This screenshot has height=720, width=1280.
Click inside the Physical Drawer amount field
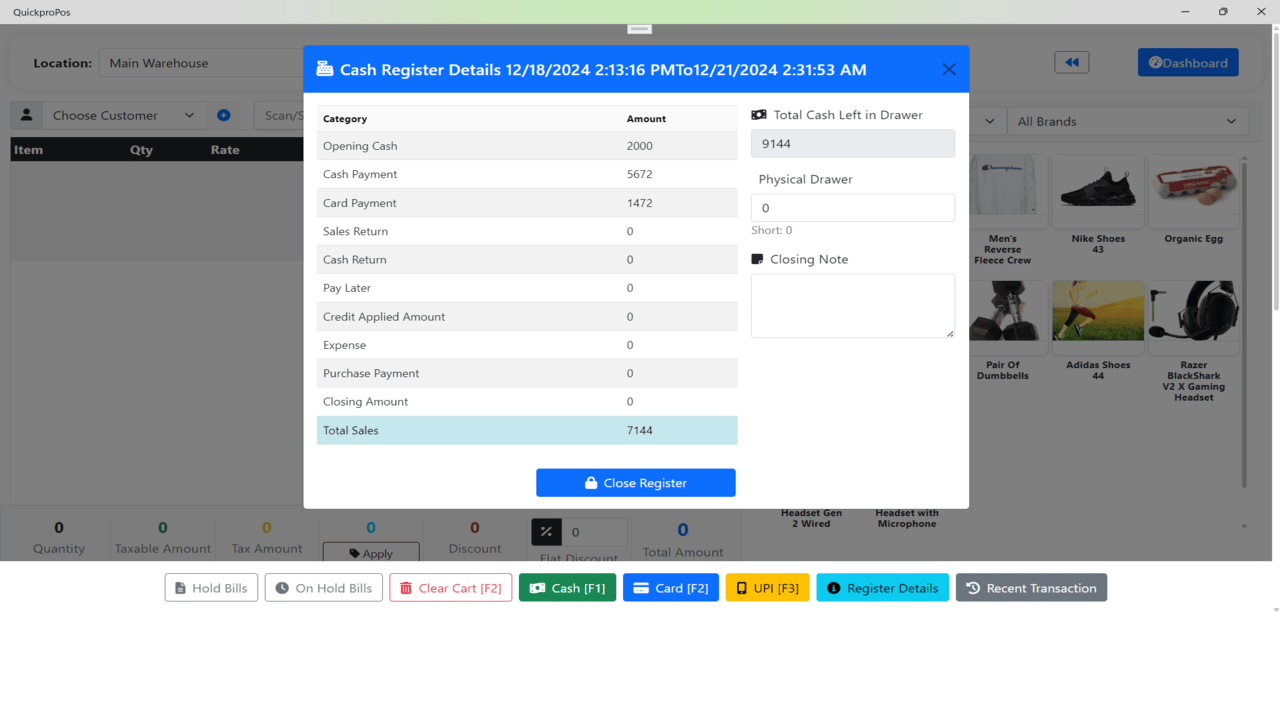pos(852,207)
